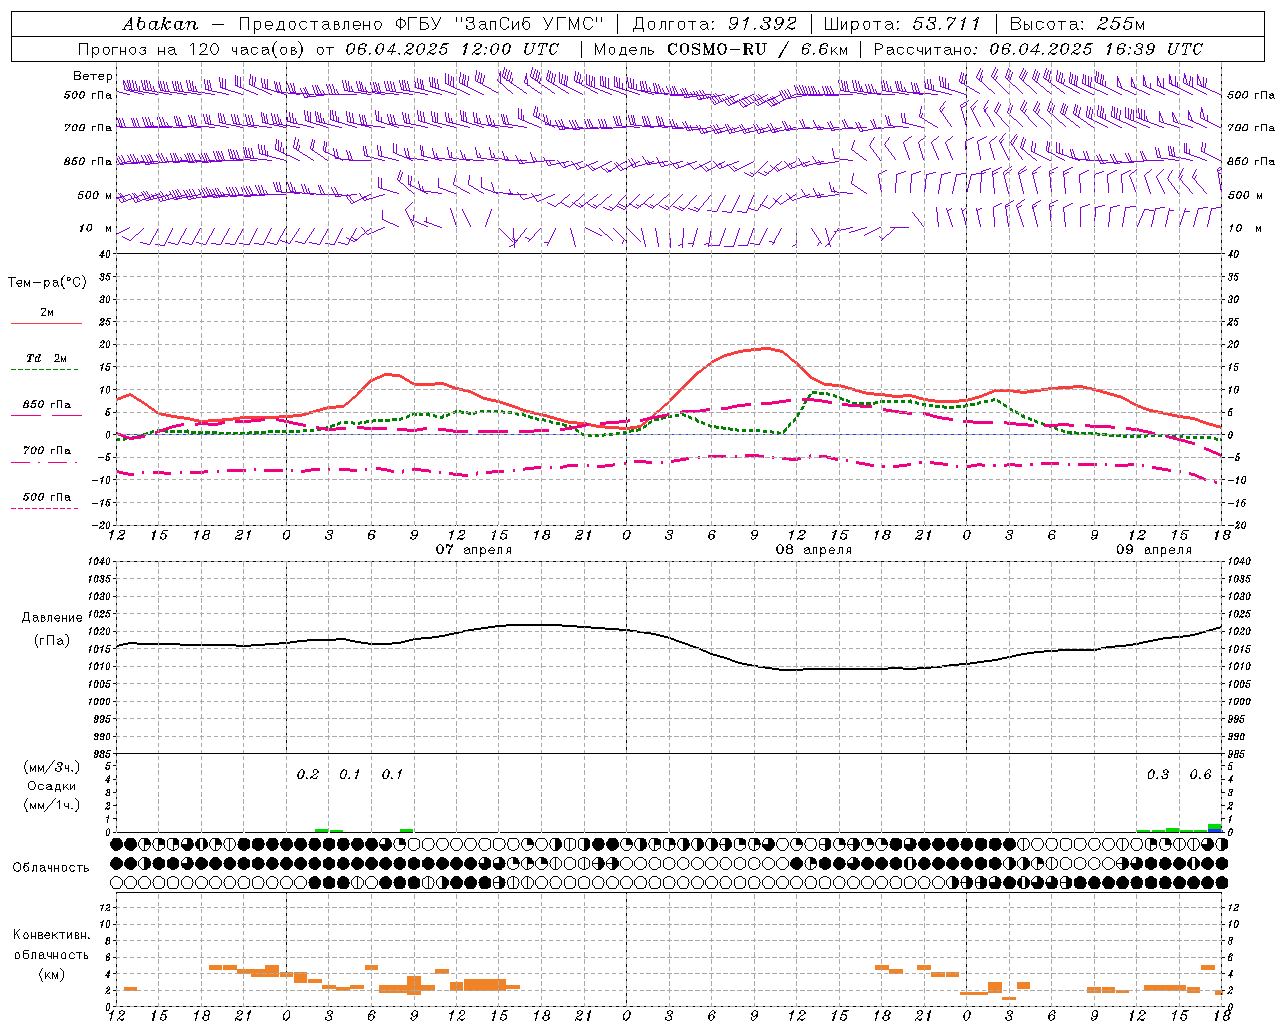Click the station name "Abakan" in the header
The width and height of the screenshot is (1280, 1024).
[x=160, y=23]
